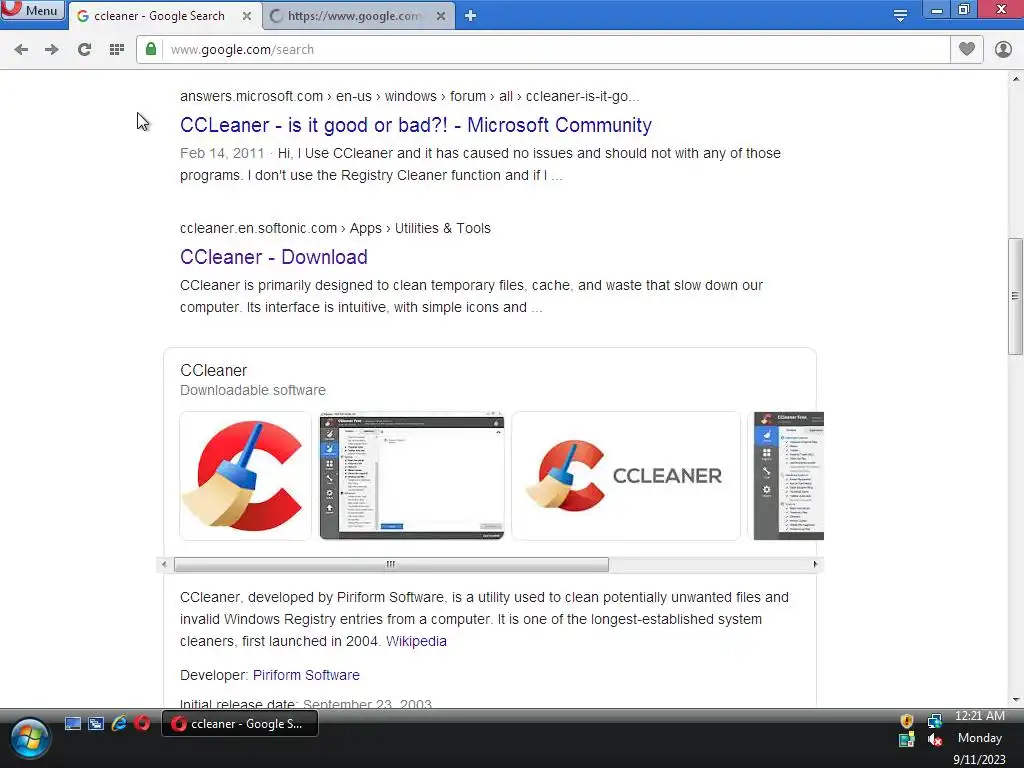Click the image carousel left scroll arrow

click(x=164, y=564)
